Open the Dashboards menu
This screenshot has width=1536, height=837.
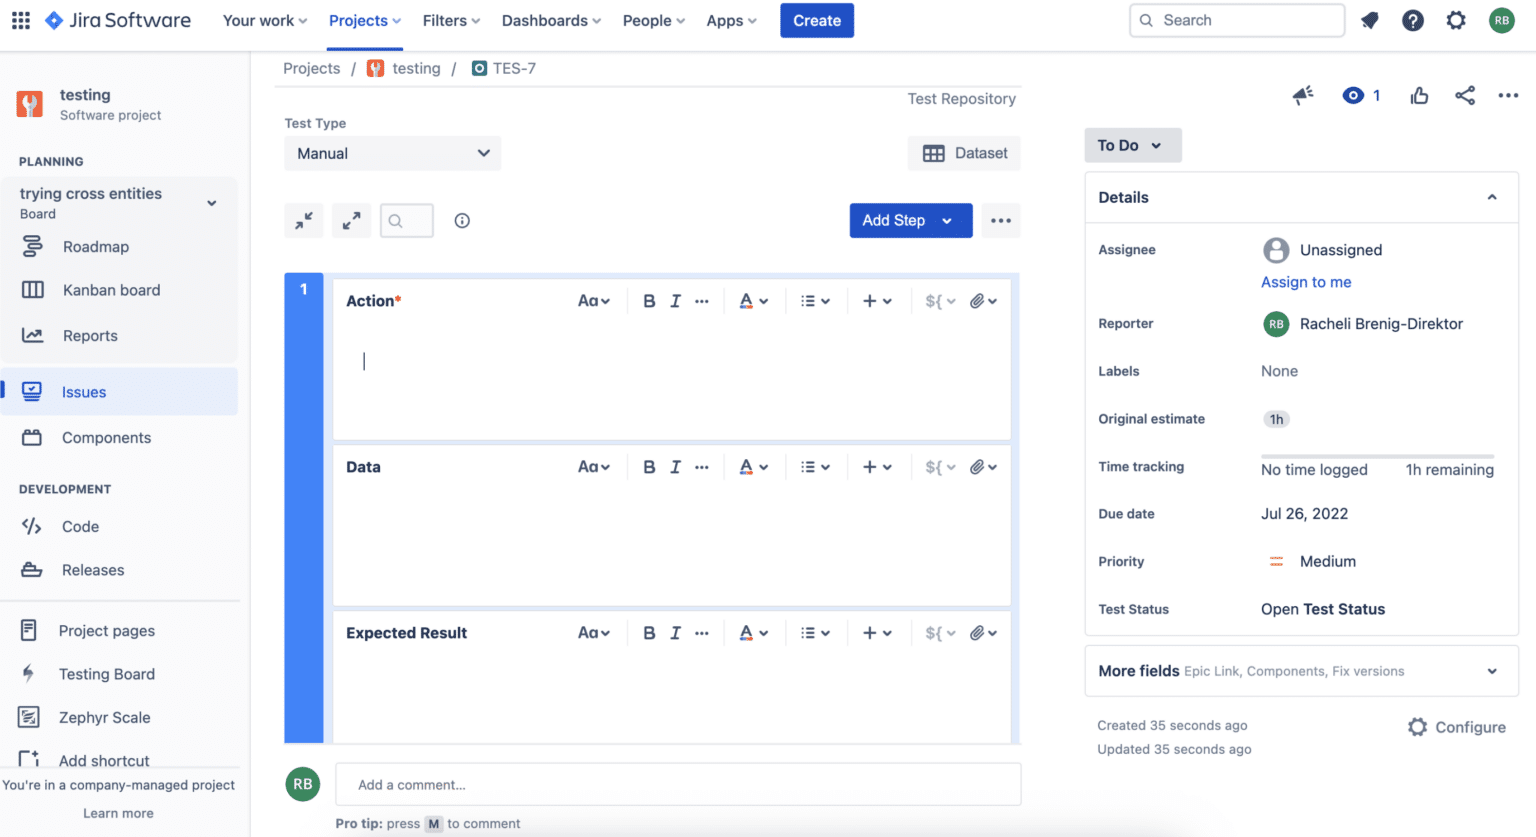(549, 20)
